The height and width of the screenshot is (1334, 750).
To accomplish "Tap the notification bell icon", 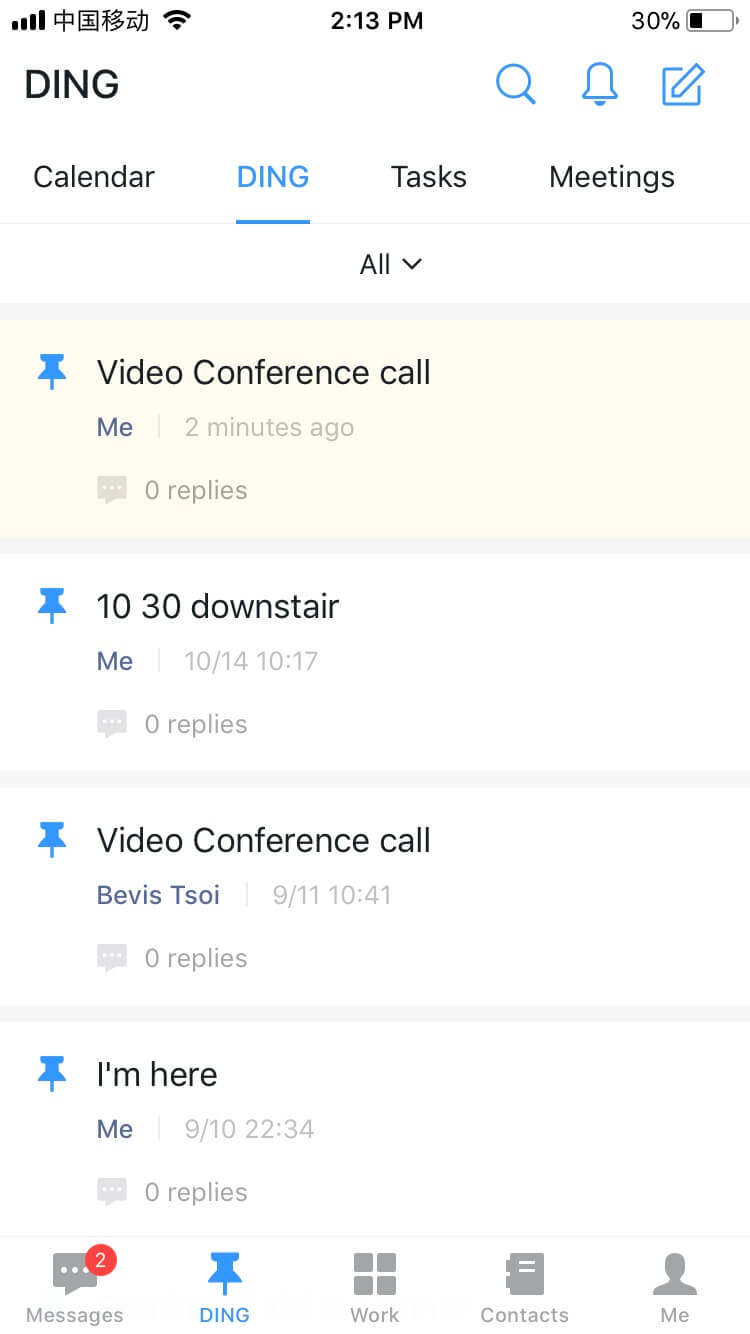I will (x=600, y=85).
